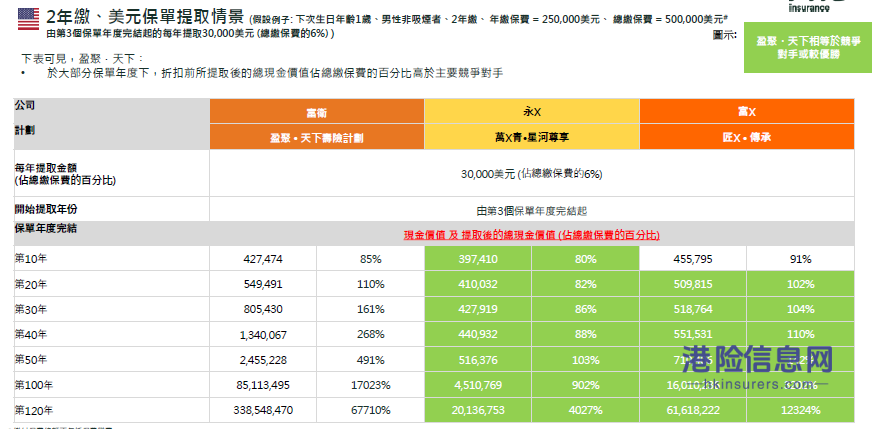Click the '67710%' cell
The width and height of the screenshot is (872, 429).
tap(370, 410)
